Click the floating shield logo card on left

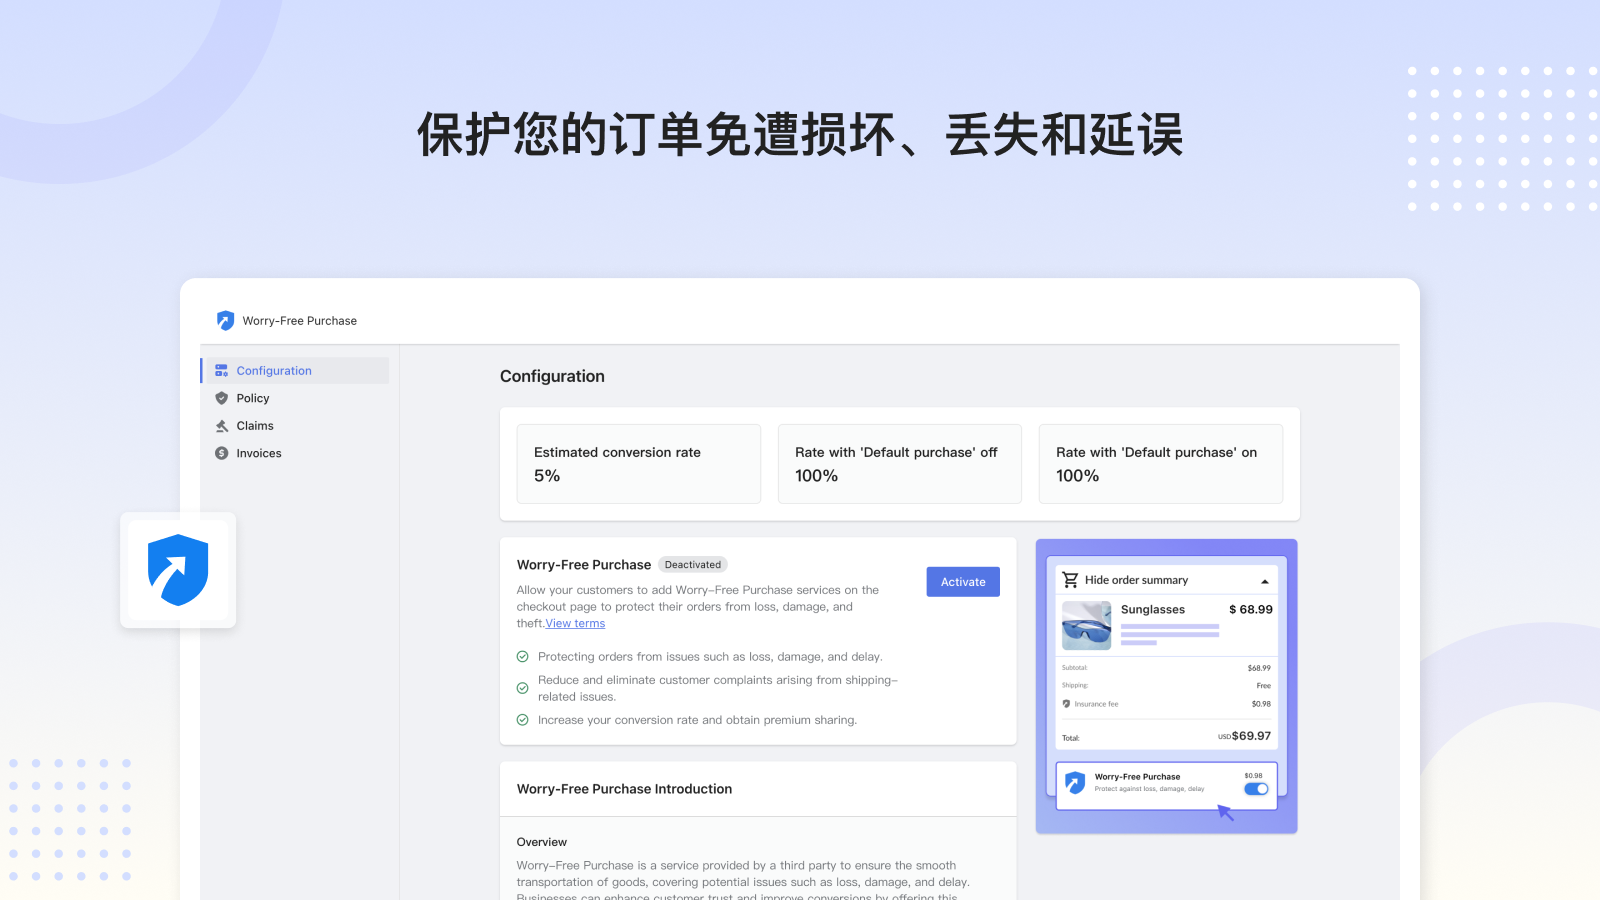coord(178,570)
